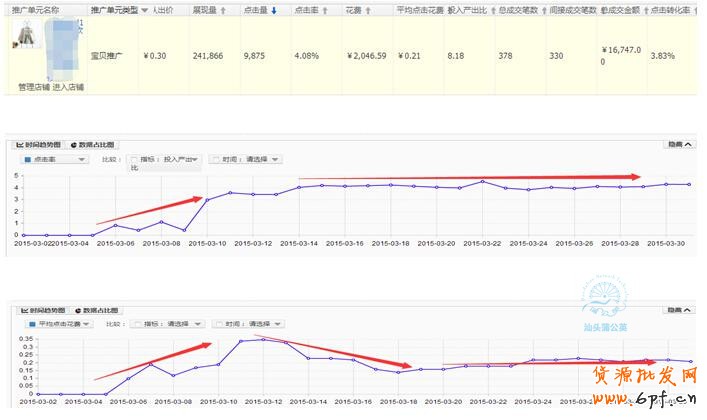Collapse upper chart with 隐藏 arrow icon
This screenshot has height=420, width=707.
tap(687, 145)
